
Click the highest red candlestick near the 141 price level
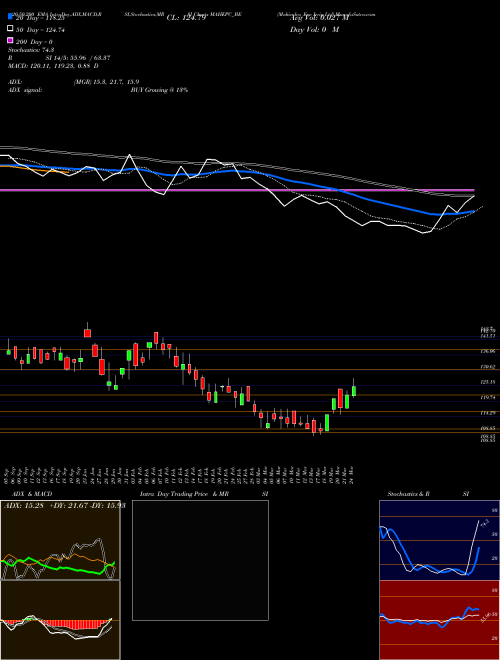88,333
